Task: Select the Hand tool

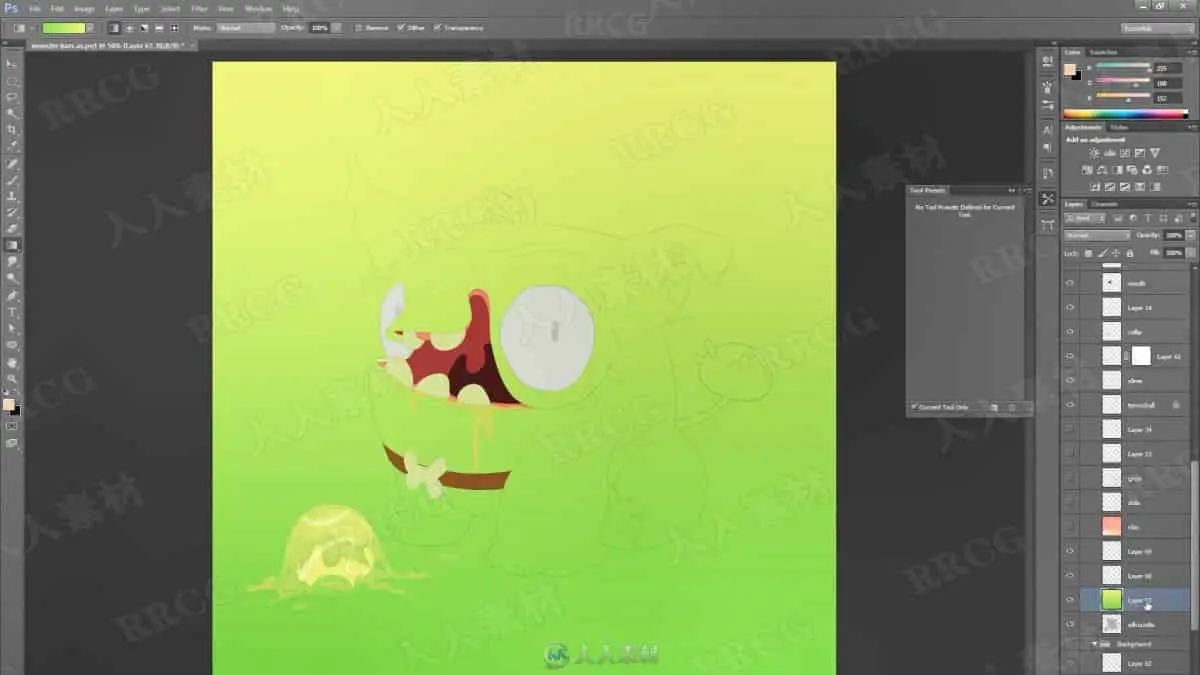Action: [x=12, y=362]
